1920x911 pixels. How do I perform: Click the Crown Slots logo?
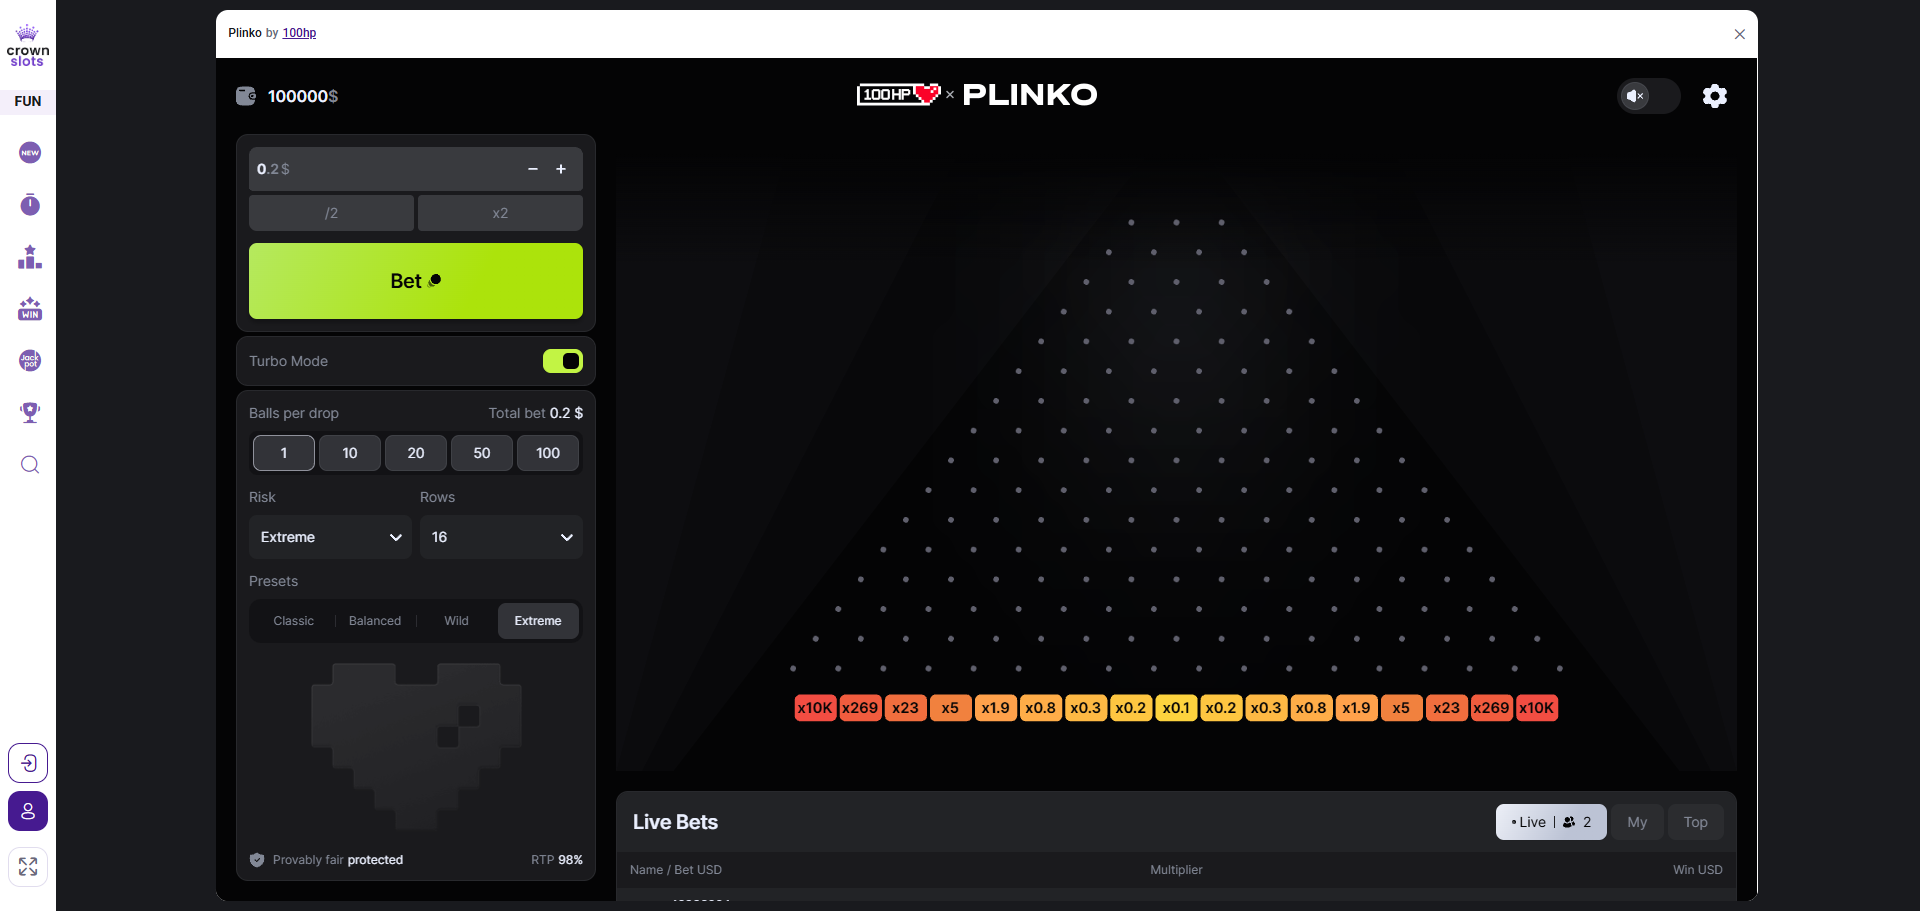coord(28,46)
